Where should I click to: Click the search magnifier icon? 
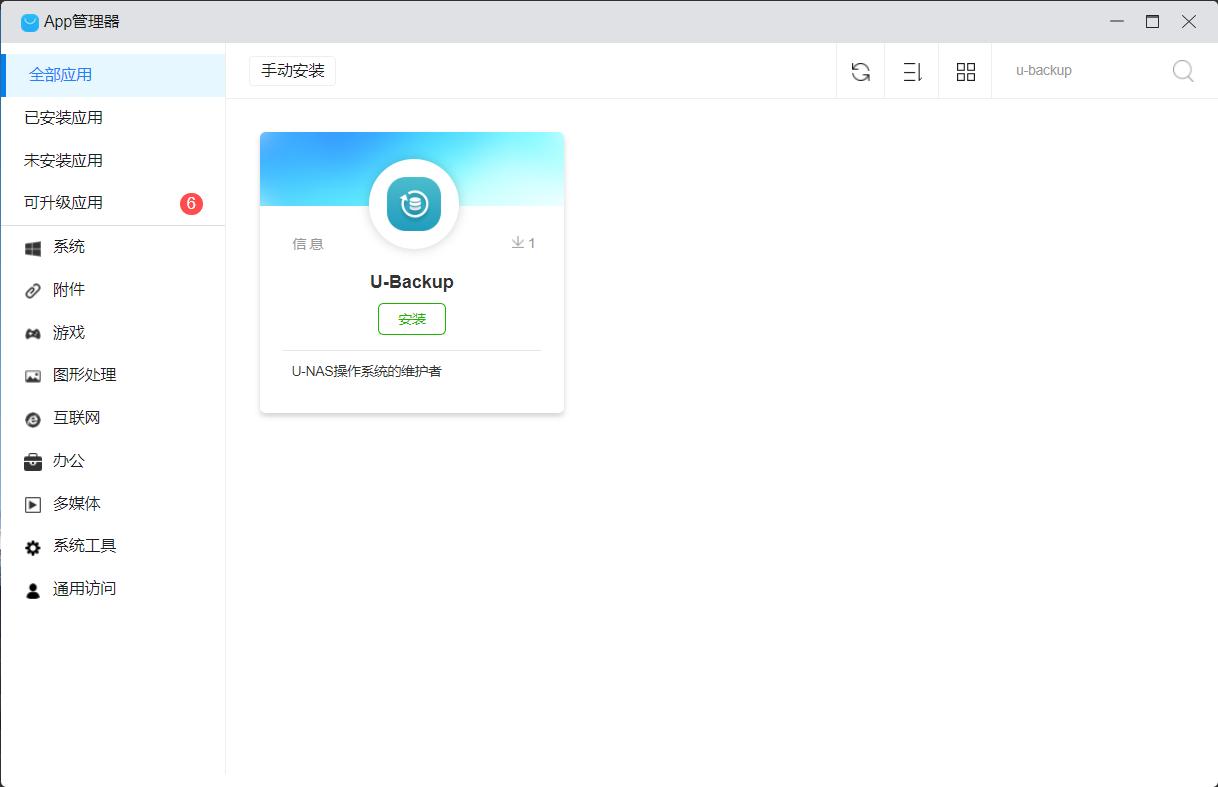1183,71
